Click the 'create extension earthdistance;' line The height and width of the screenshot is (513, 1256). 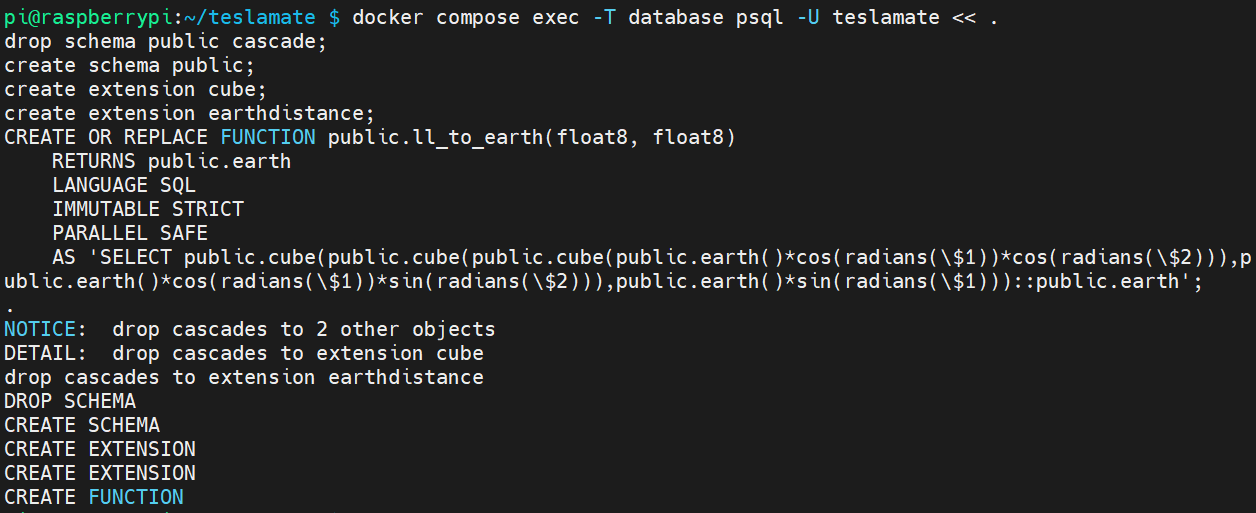pos(189,113)
